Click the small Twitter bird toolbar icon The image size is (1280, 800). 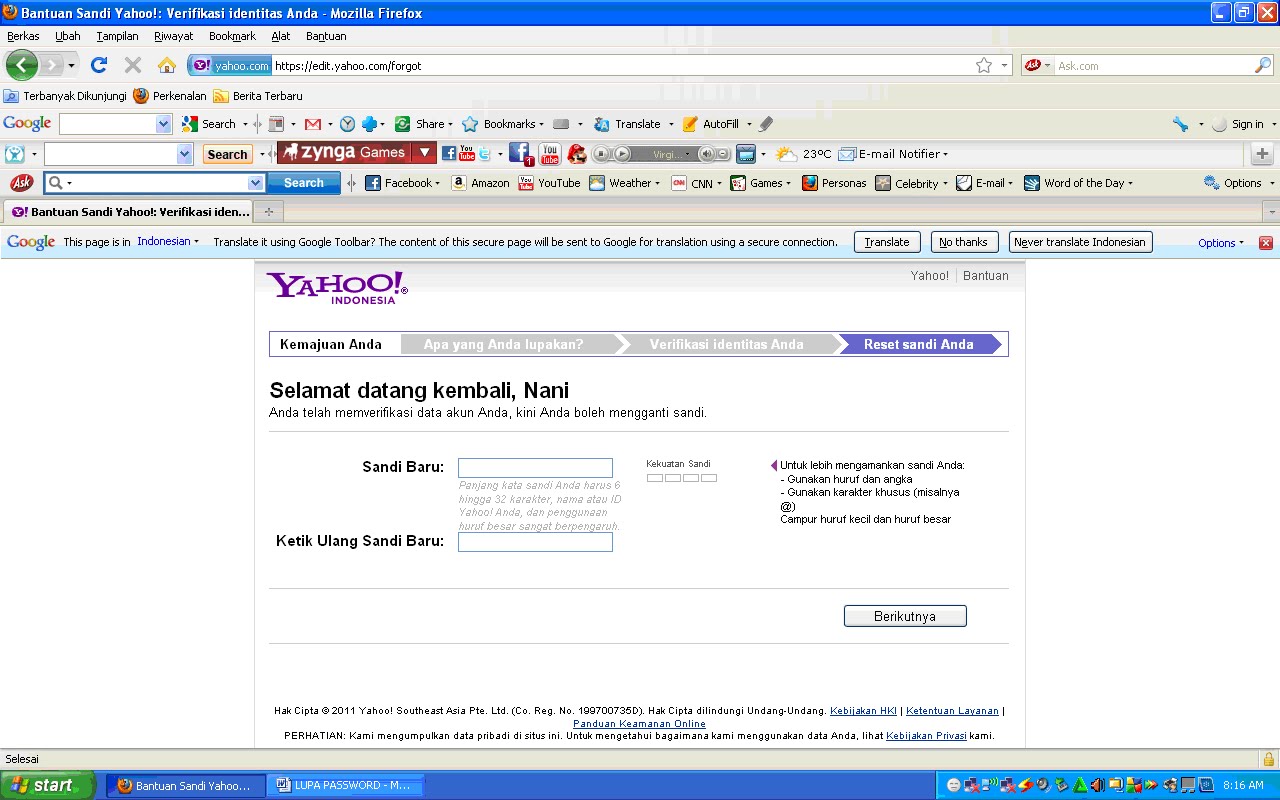[x=484, y=153]
